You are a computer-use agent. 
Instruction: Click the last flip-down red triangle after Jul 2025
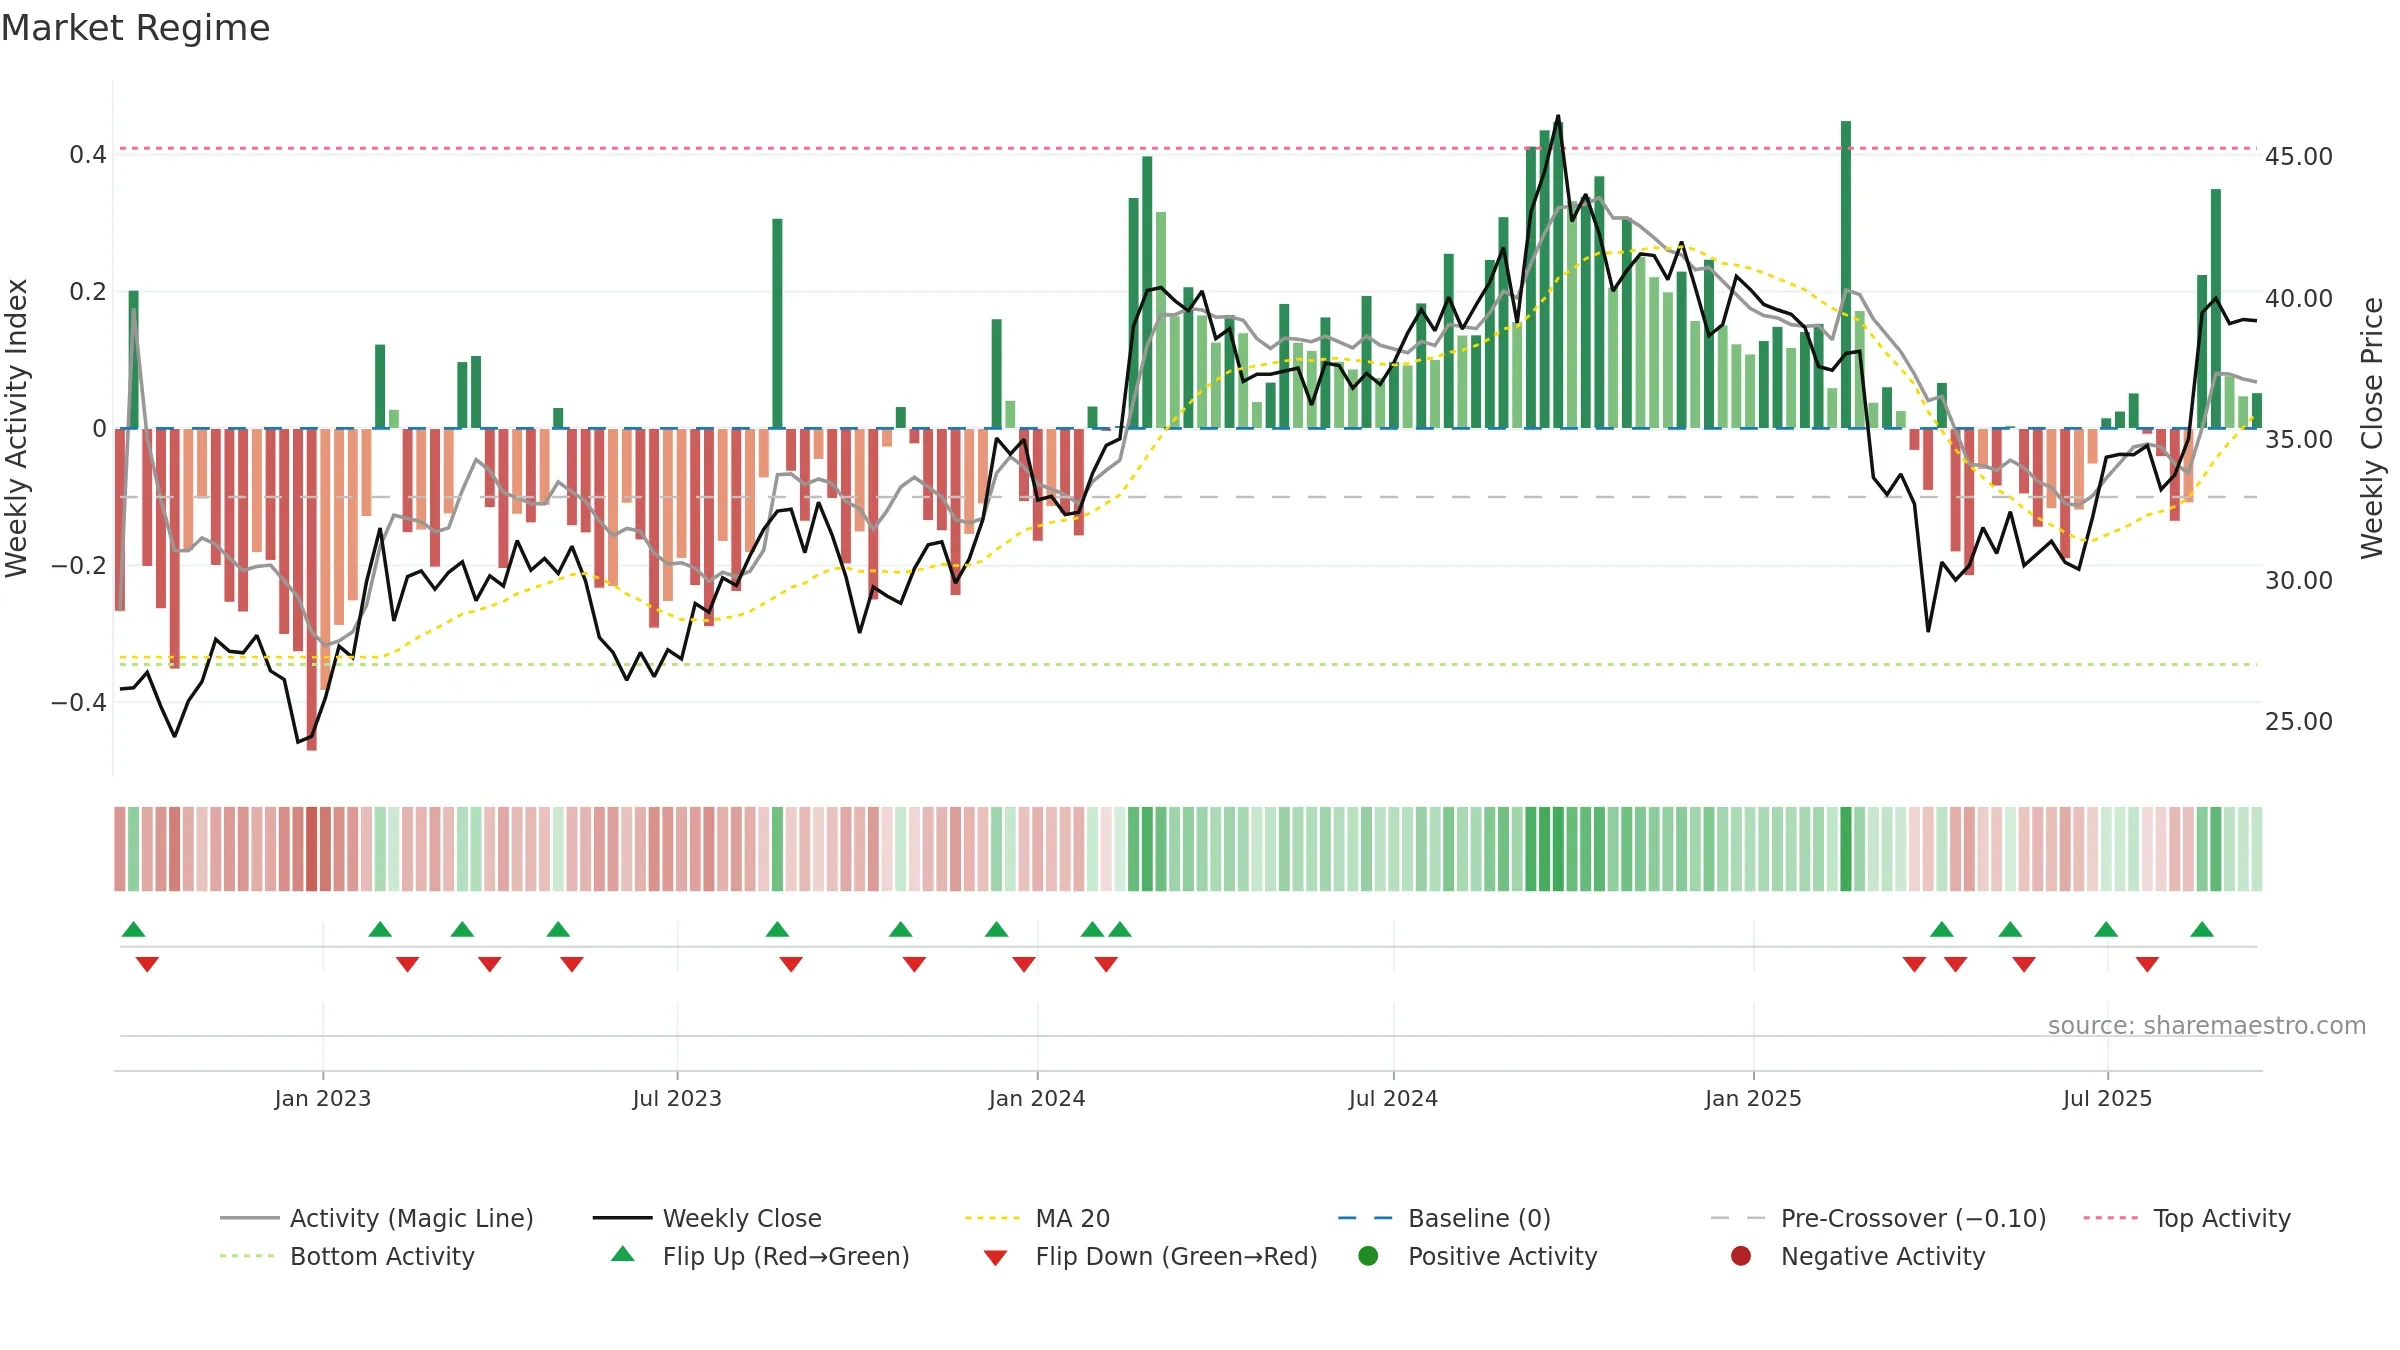(2147, 964)
